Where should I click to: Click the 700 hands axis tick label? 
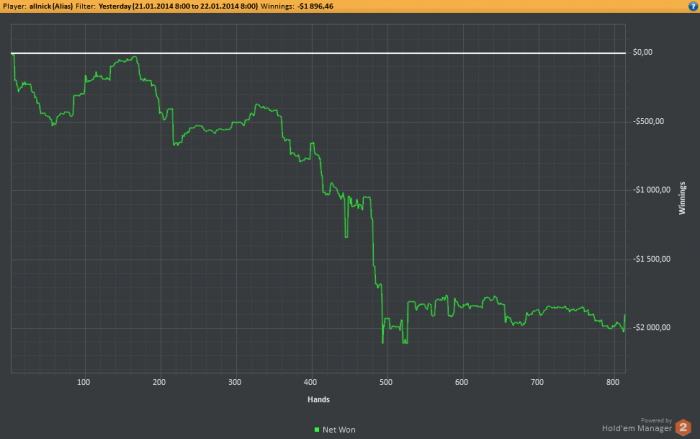pyautogui.click(x=537, y=382)
